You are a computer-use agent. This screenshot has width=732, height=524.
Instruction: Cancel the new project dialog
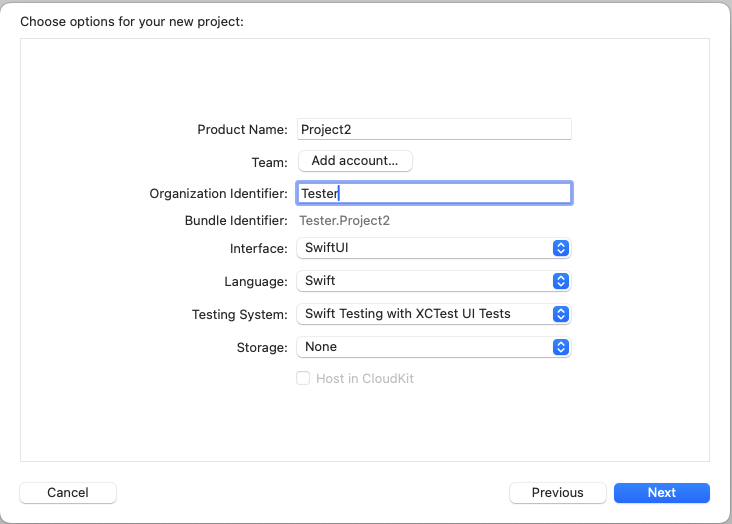point(68,492)
